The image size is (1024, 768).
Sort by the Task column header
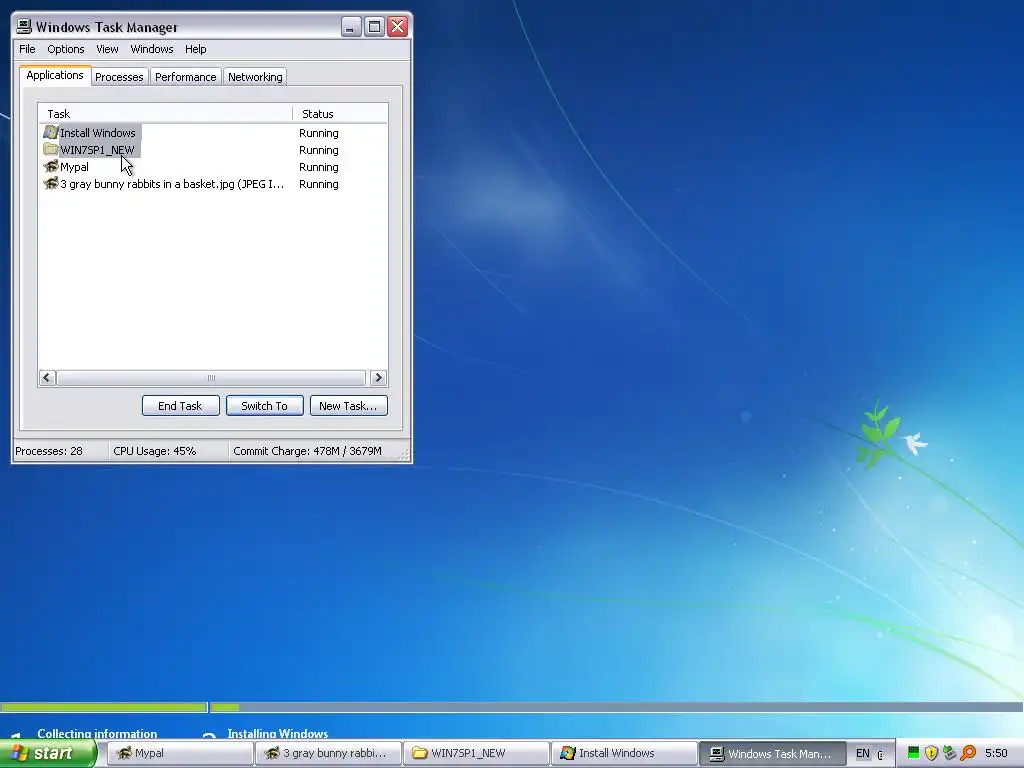point(165,114)
